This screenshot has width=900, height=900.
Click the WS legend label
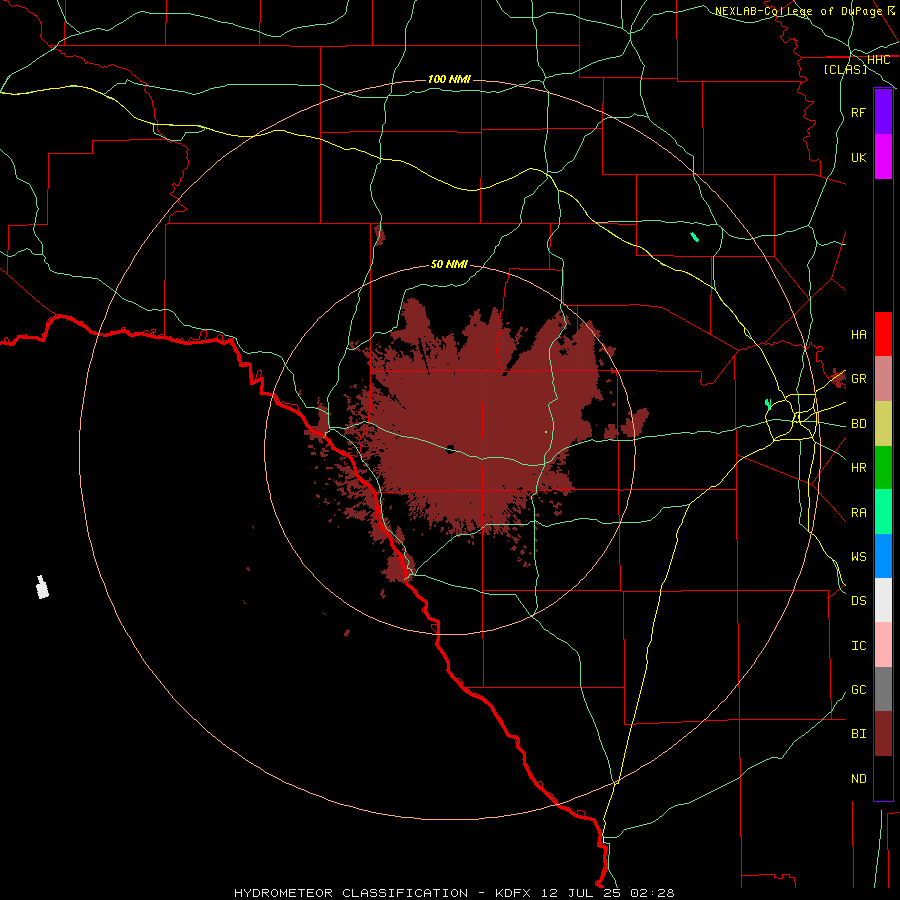click(x=859, y=556)
